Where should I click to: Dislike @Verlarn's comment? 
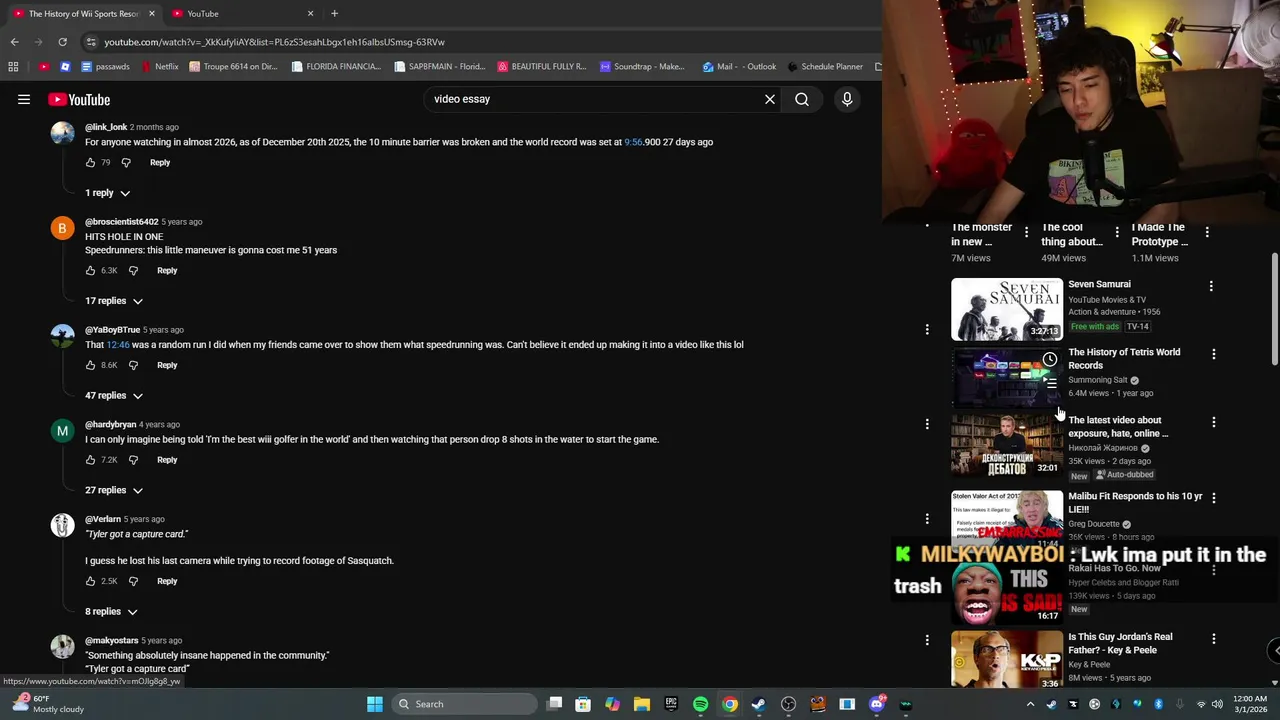133,581
